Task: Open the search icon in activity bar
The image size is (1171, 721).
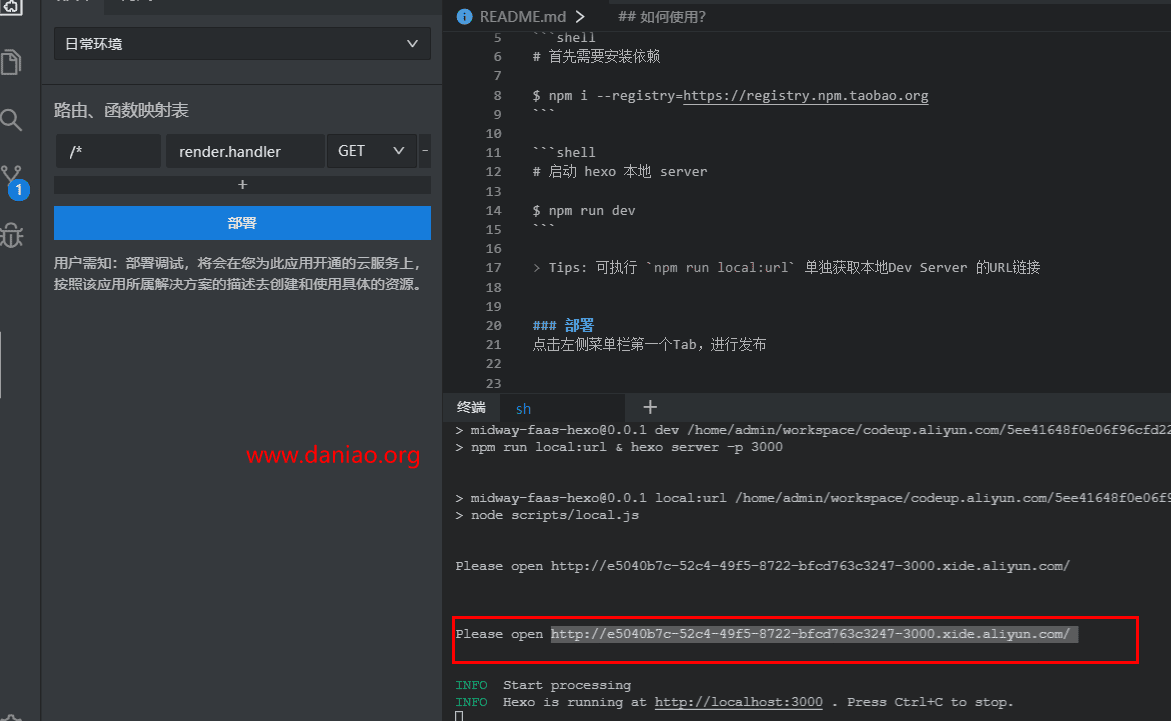Action: (x=12, y=120)
